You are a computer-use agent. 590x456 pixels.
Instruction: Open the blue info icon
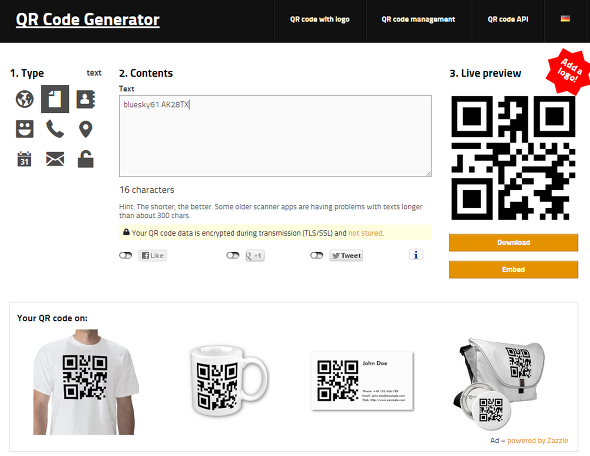tap(416, 255)
